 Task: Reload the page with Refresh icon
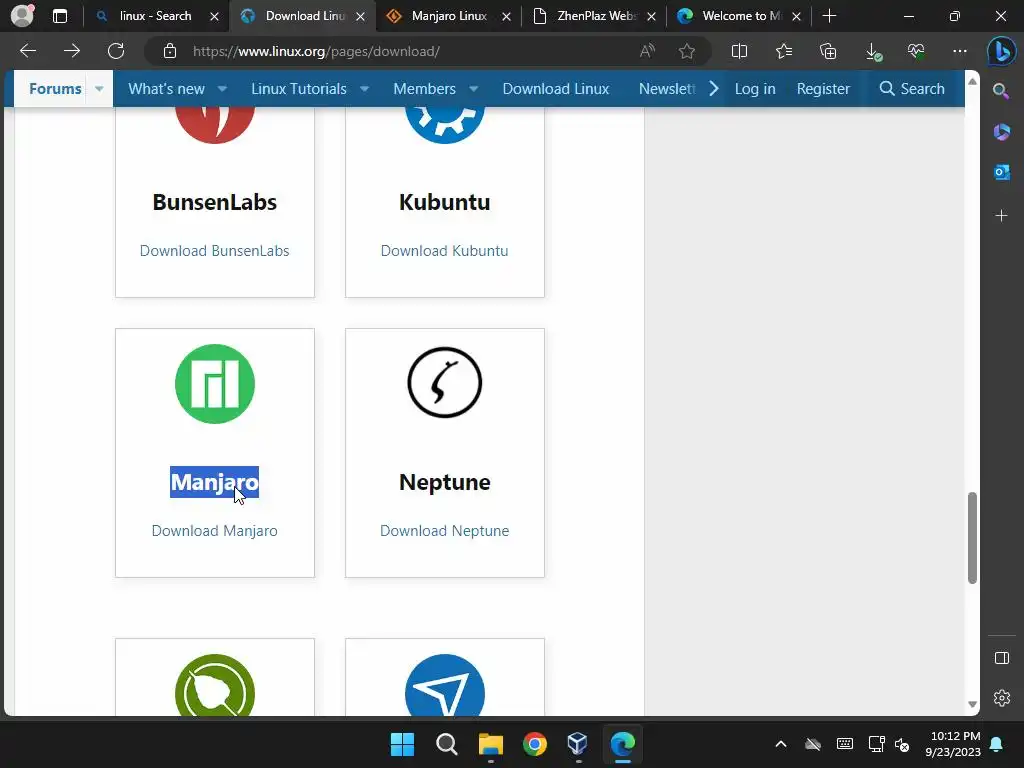point(116,51)
